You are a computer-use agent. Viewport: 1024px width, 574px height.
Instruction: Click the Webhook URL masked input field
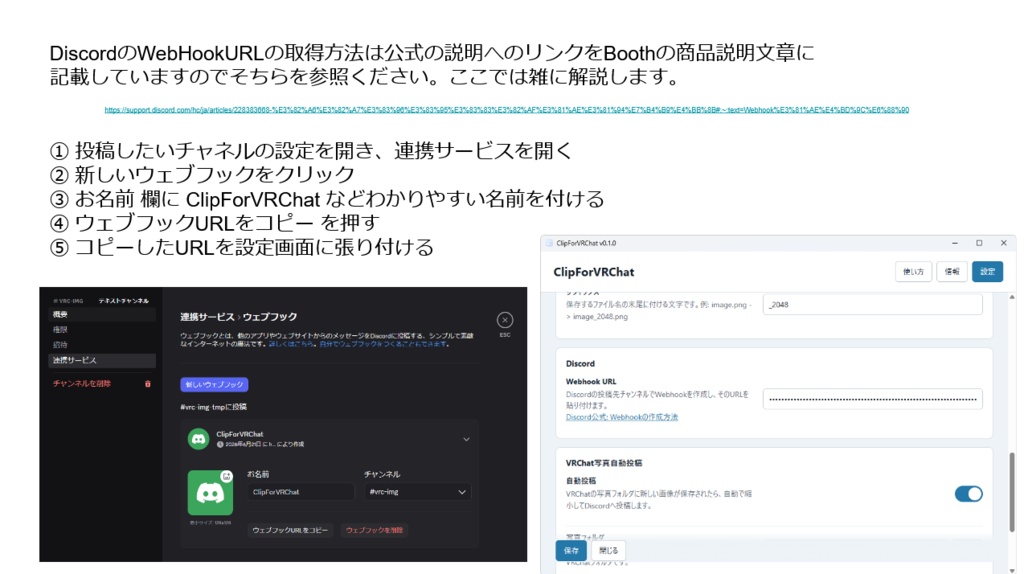pyautogui.click(x=872, y=399)
